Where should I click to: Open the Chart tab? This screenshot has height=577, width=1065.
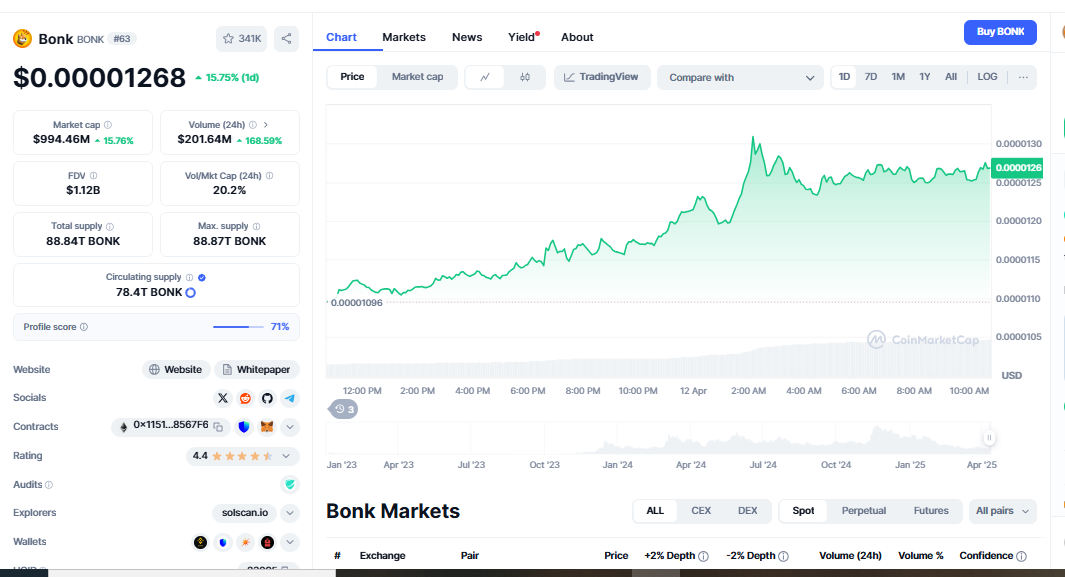(x=341, y=37)
